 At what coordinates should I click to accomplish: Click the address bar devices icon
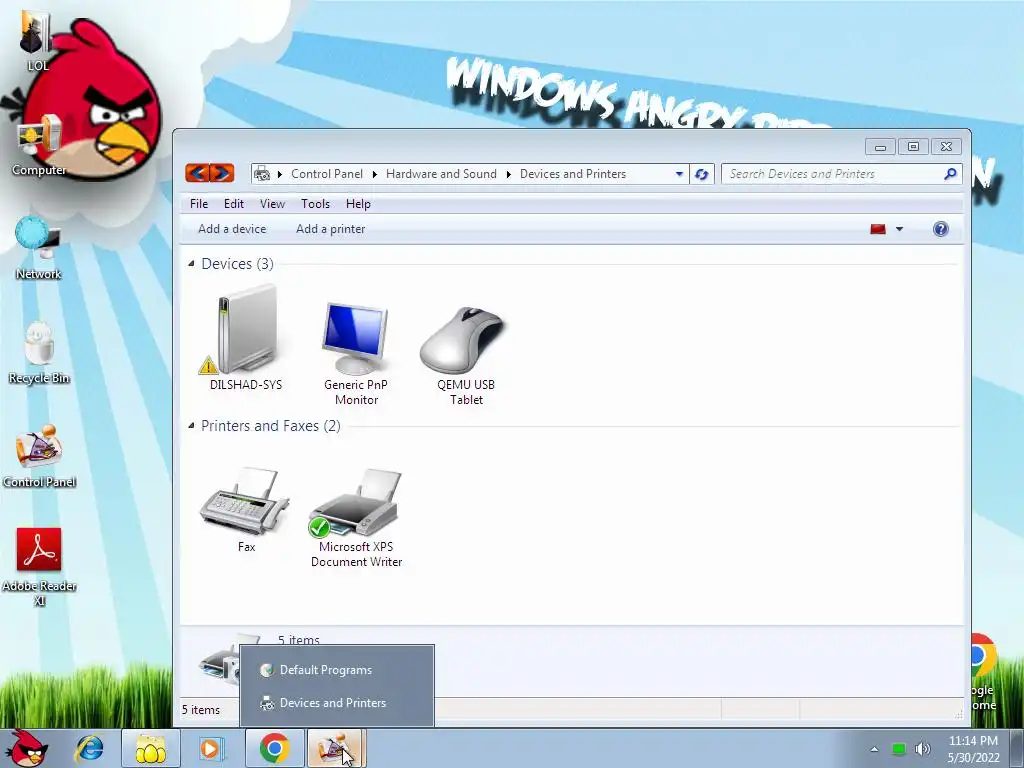coord(262,174)
